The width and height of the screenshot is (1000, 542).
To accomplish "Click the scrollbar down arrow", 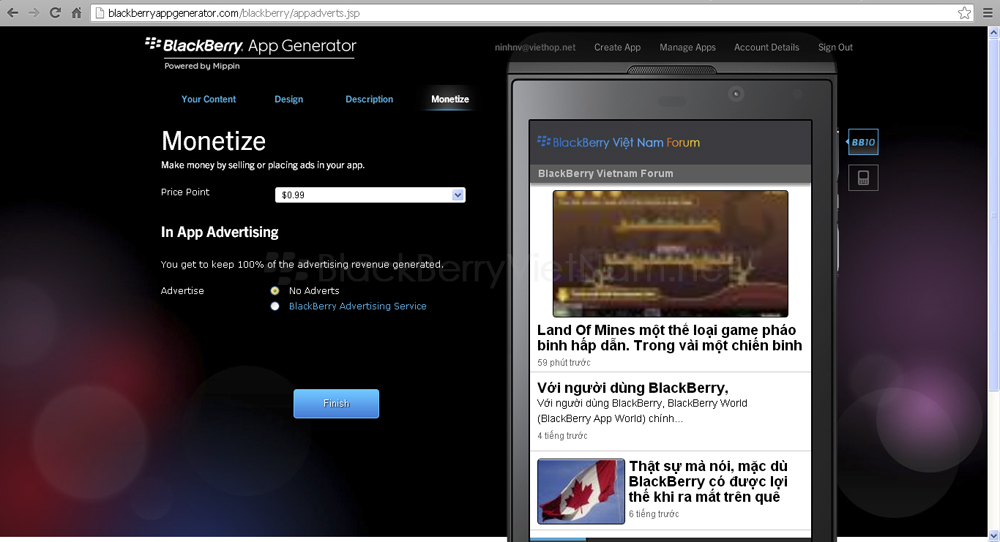I will click(x=994, y=536).
